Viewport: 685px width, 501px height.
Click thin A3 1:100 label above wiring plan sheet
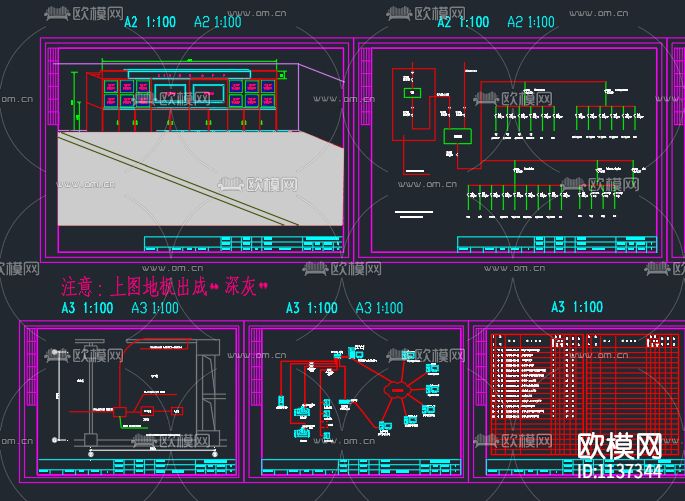coord(155,308)
